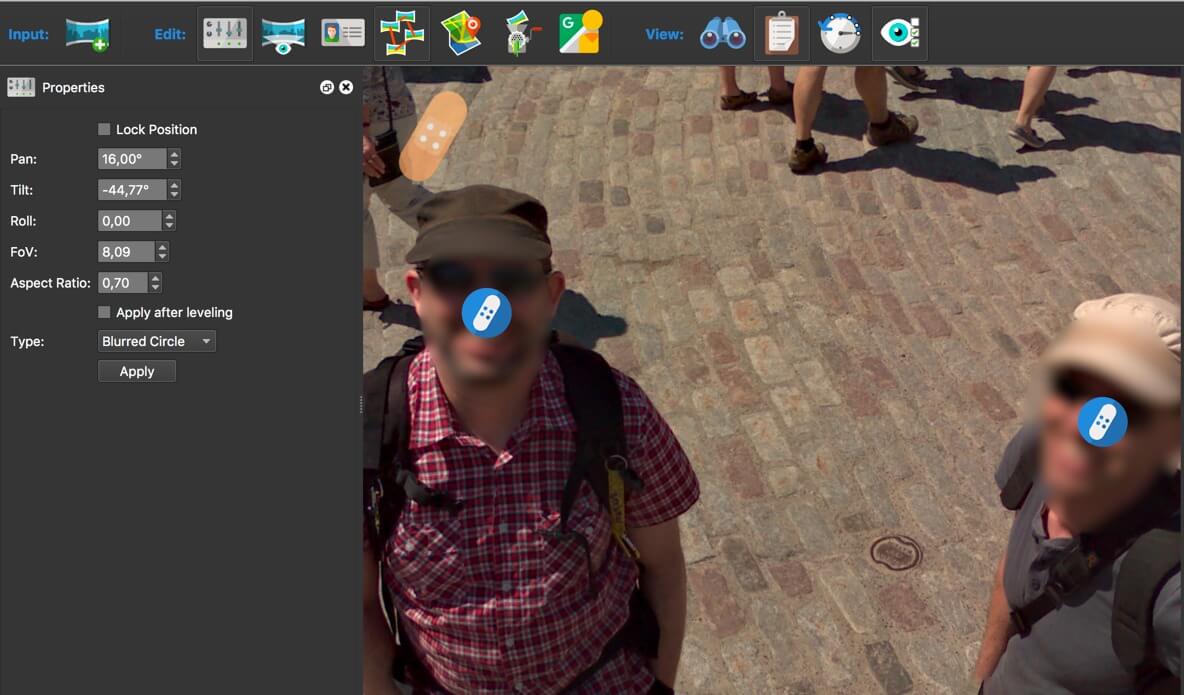Increase Aspect Ratio with stepper up arrow
Viewport: 1184px width, 695px height.
click(156, 278)
